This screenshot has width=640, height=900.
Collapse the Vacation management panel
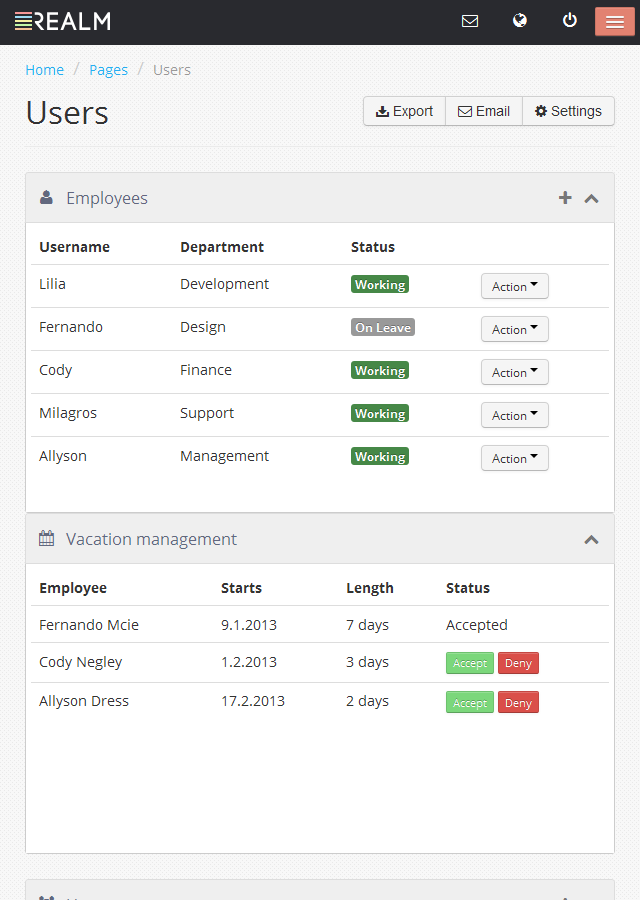point(591,540)
